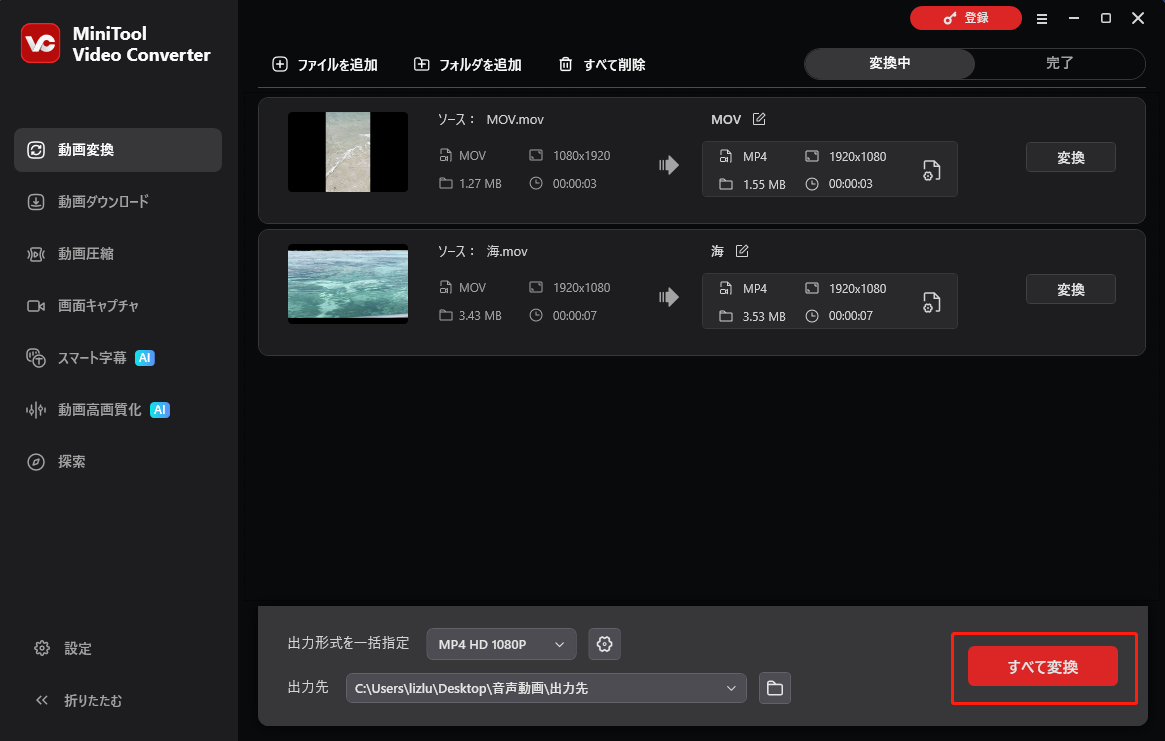Image resolution: width=1165 pixels, height=741 pixels.
Task: Click the source name 海.mov text
Action: coord(507,251)
